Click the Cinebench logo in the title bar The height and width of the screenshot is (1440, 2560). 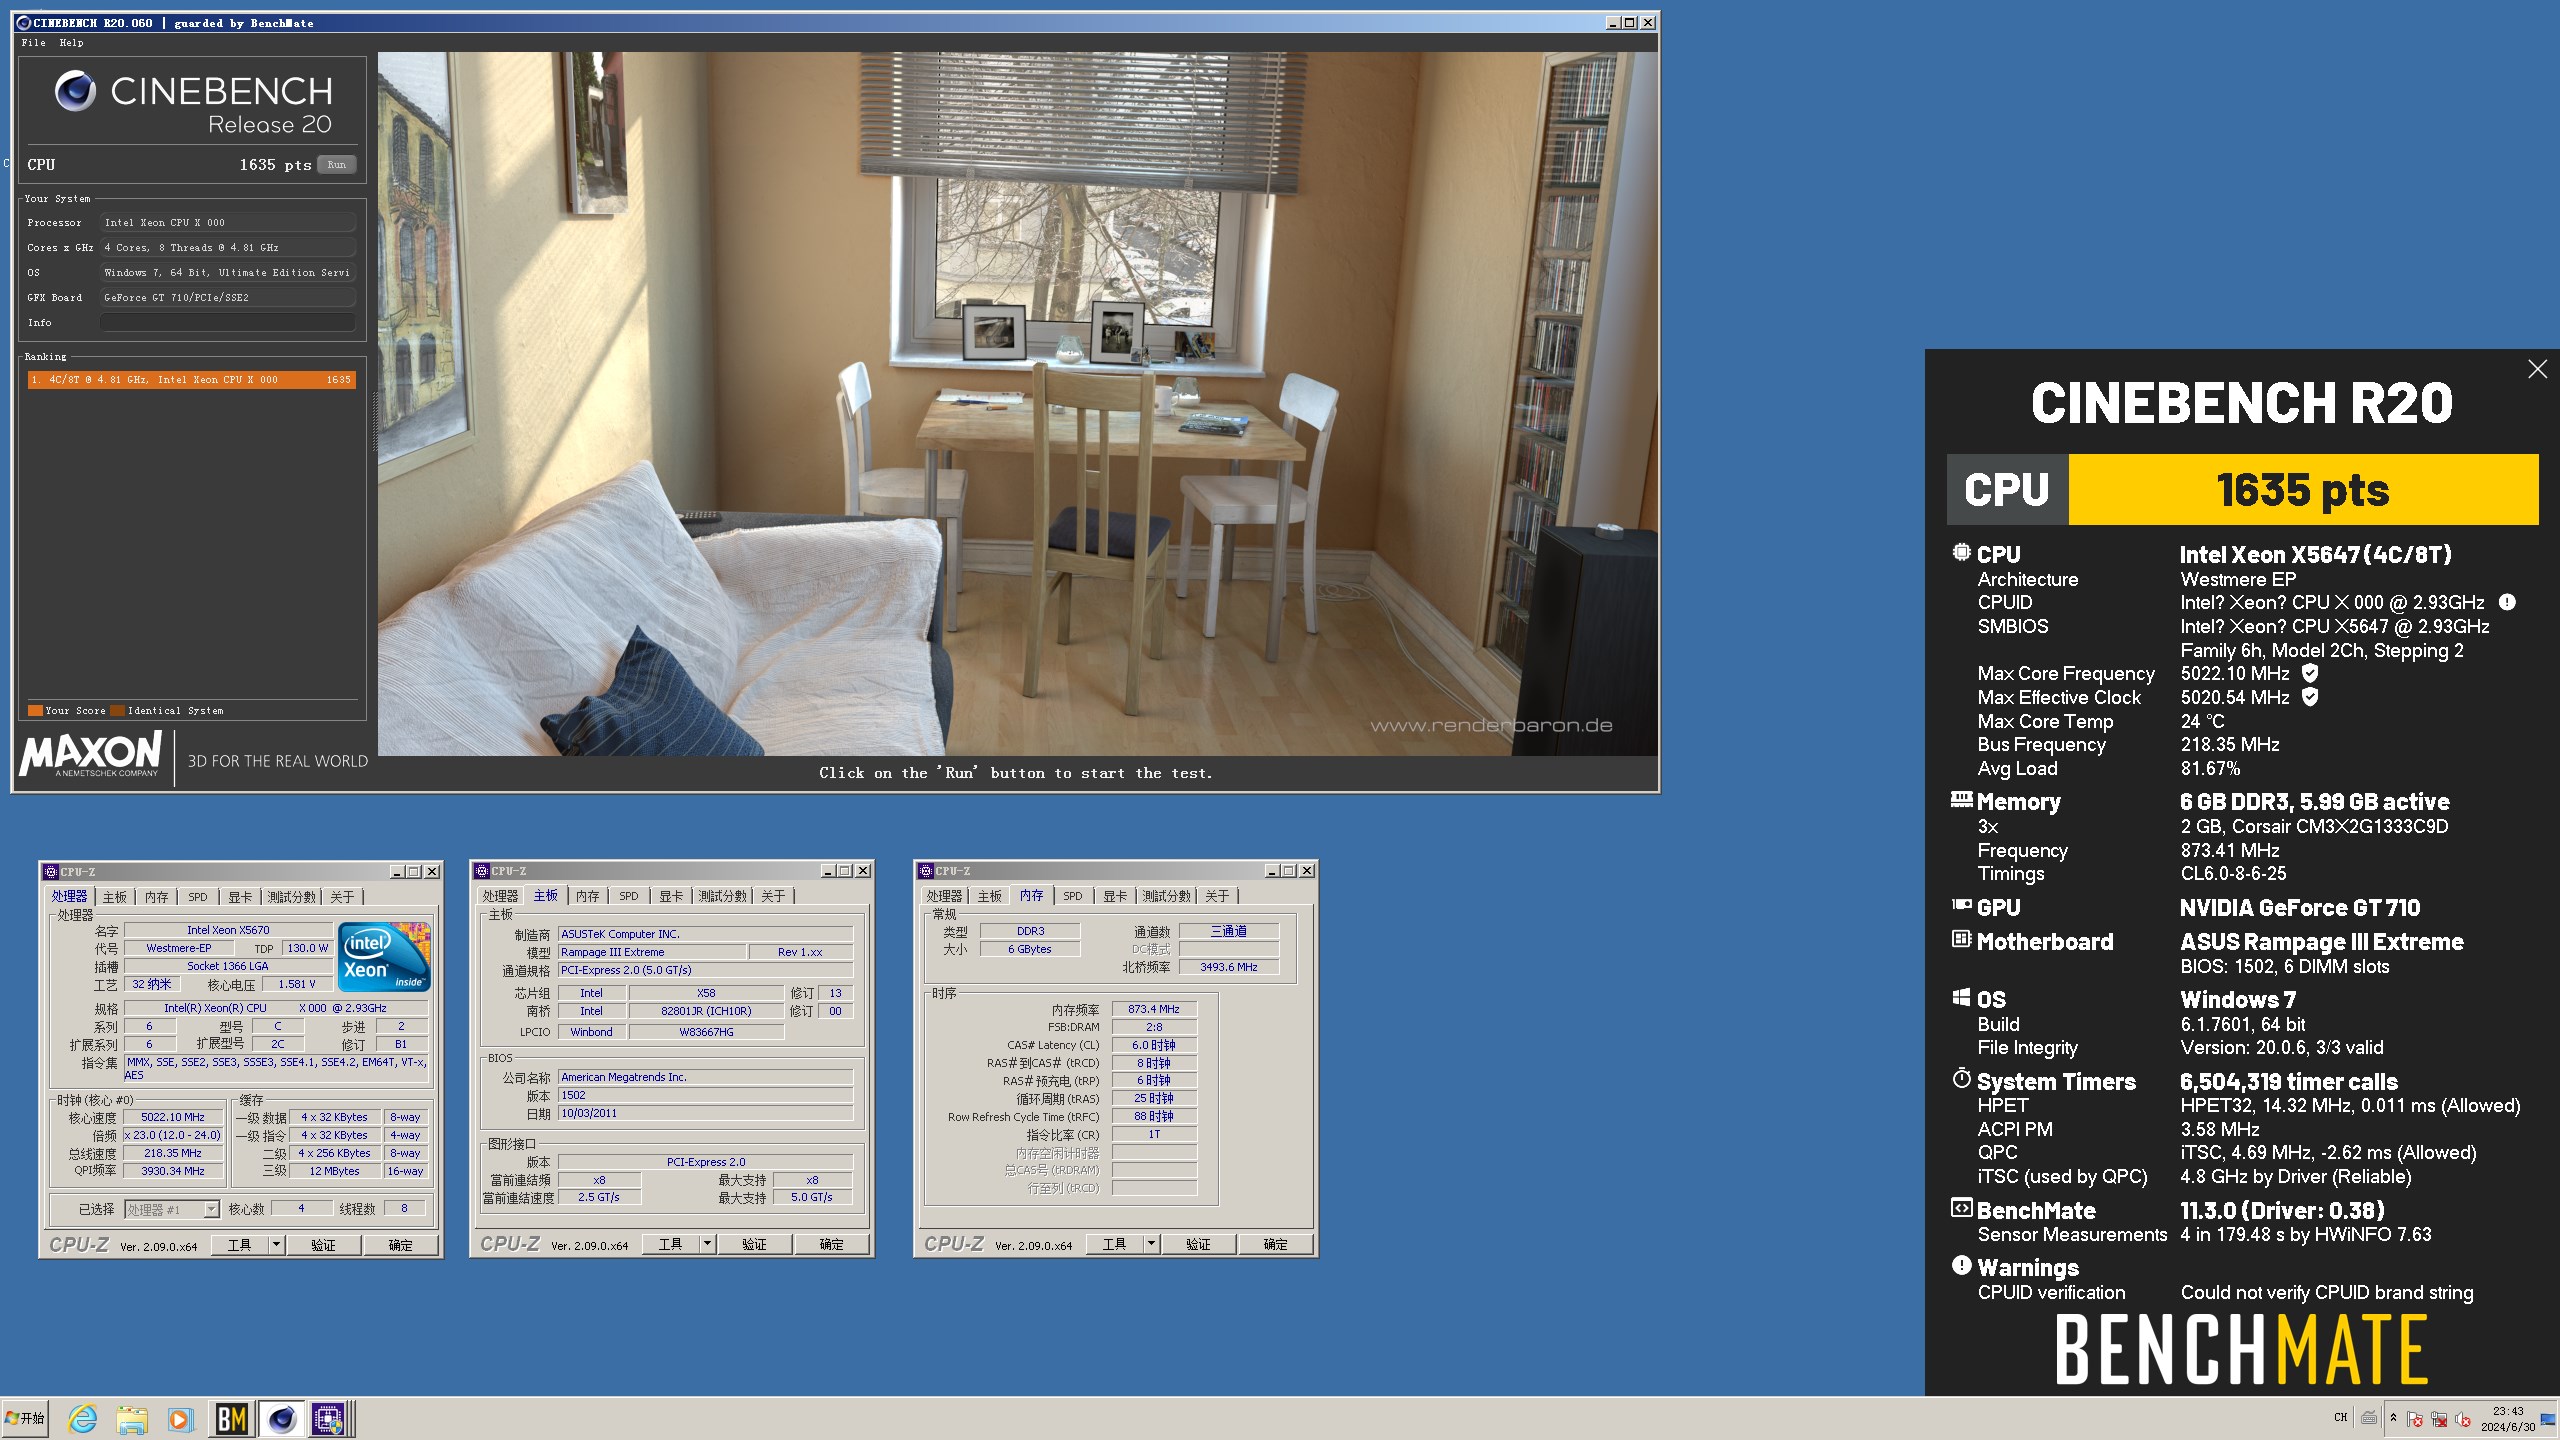click(x=23, y=23)
